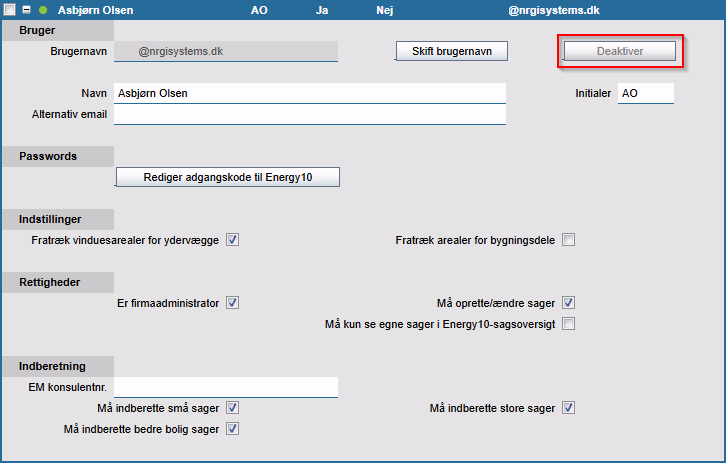Screen dimensions: 726x463
Task: Uncheck Er firmaadministrator checkbox
Action: coord(232,303)
